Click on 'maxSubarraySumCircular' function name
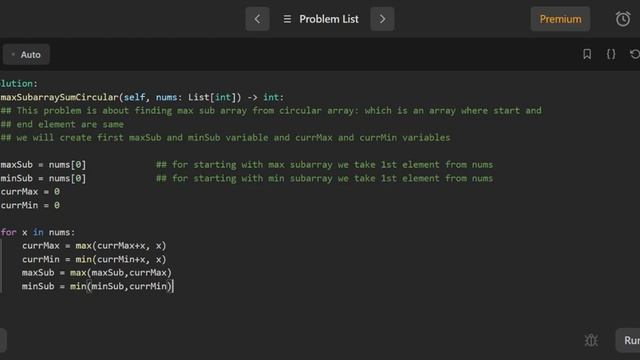Screen dimensions: 640x360 (x=60, y=97)
